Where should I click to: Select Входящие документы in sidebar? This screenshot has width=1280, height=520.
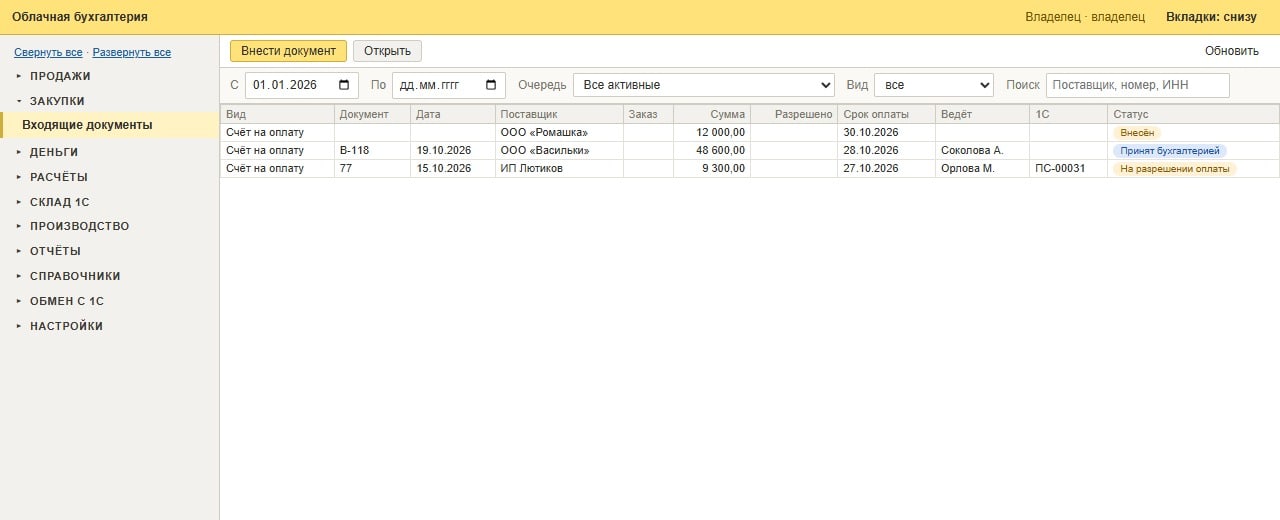pos(110,125)
